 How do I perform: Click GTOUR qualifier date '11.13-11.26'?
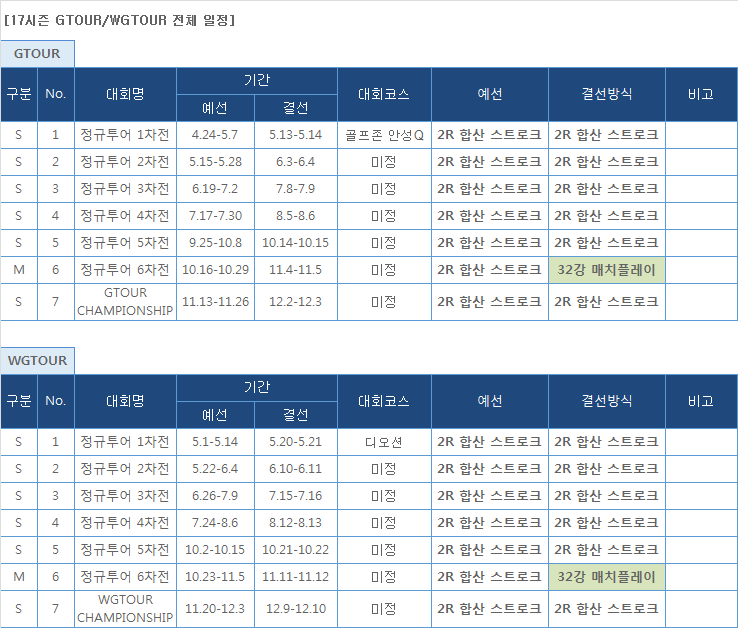215,302
